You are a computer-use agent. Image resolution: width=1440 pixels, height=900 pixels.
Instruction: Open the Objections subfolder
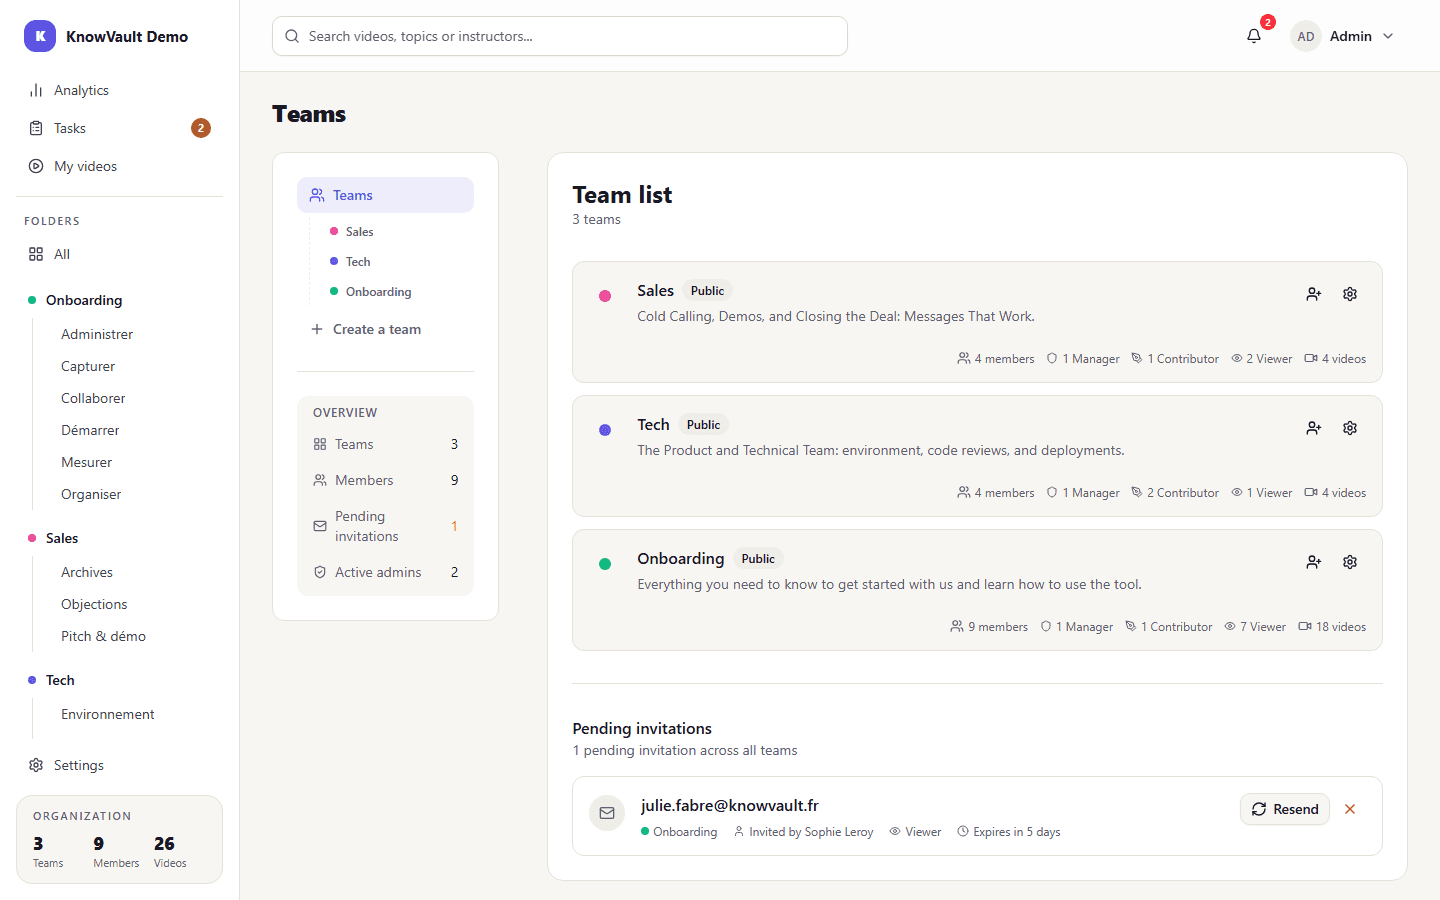[x=94, y=604]
